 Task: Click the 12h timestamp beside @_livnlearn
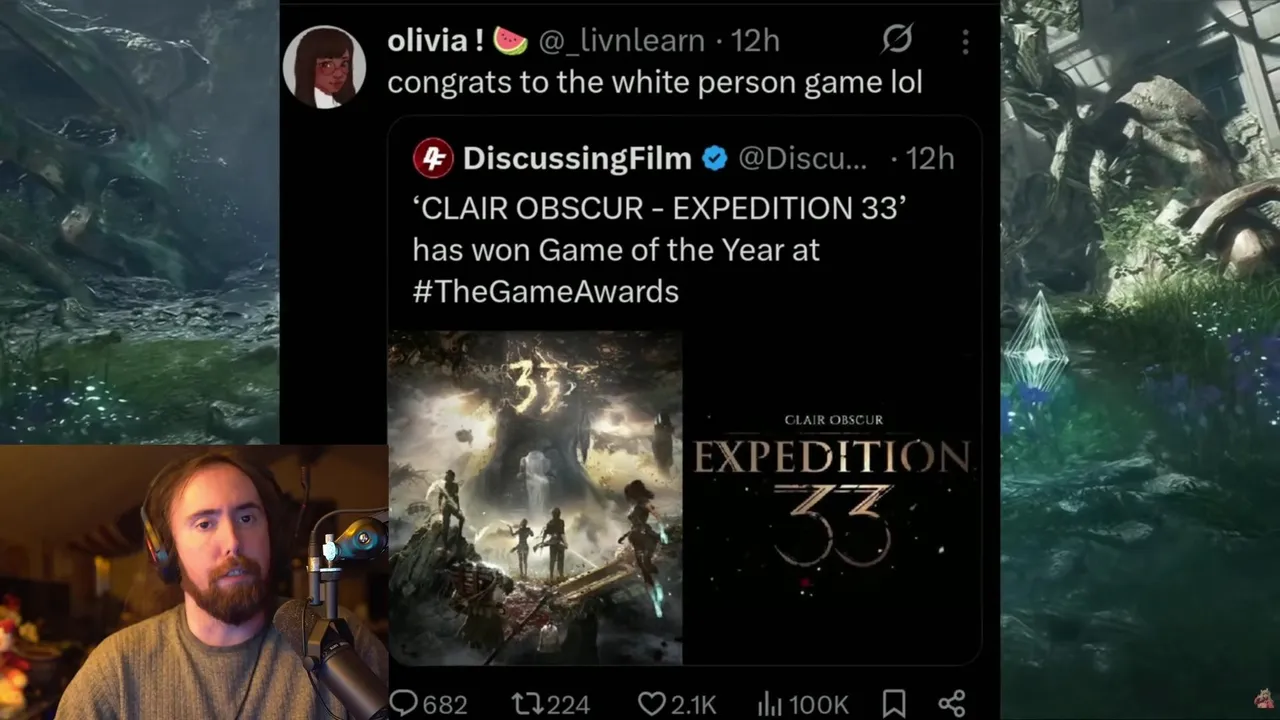click(755, 40)
